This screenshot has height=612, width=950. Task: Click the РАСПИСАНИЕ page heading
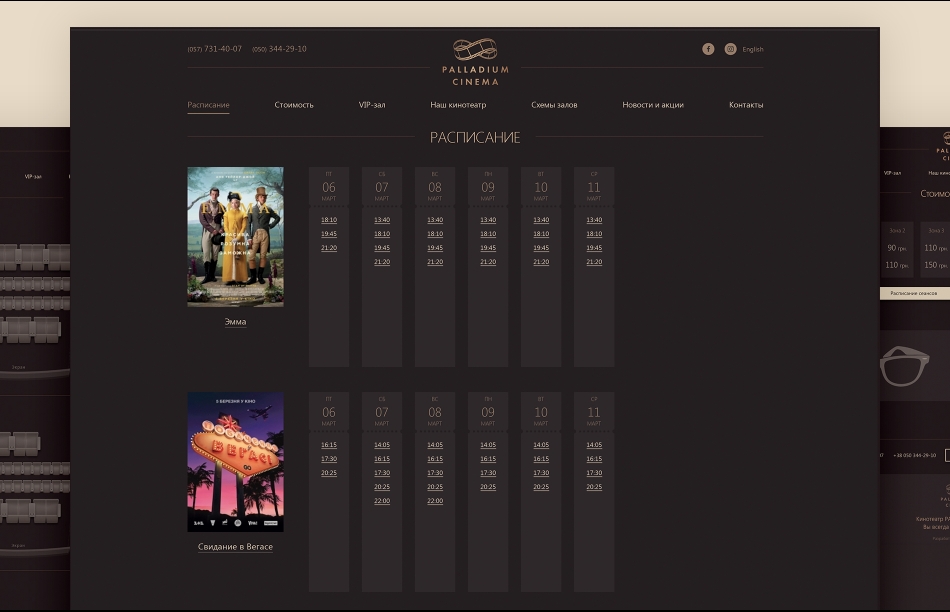tap(475, 138)
